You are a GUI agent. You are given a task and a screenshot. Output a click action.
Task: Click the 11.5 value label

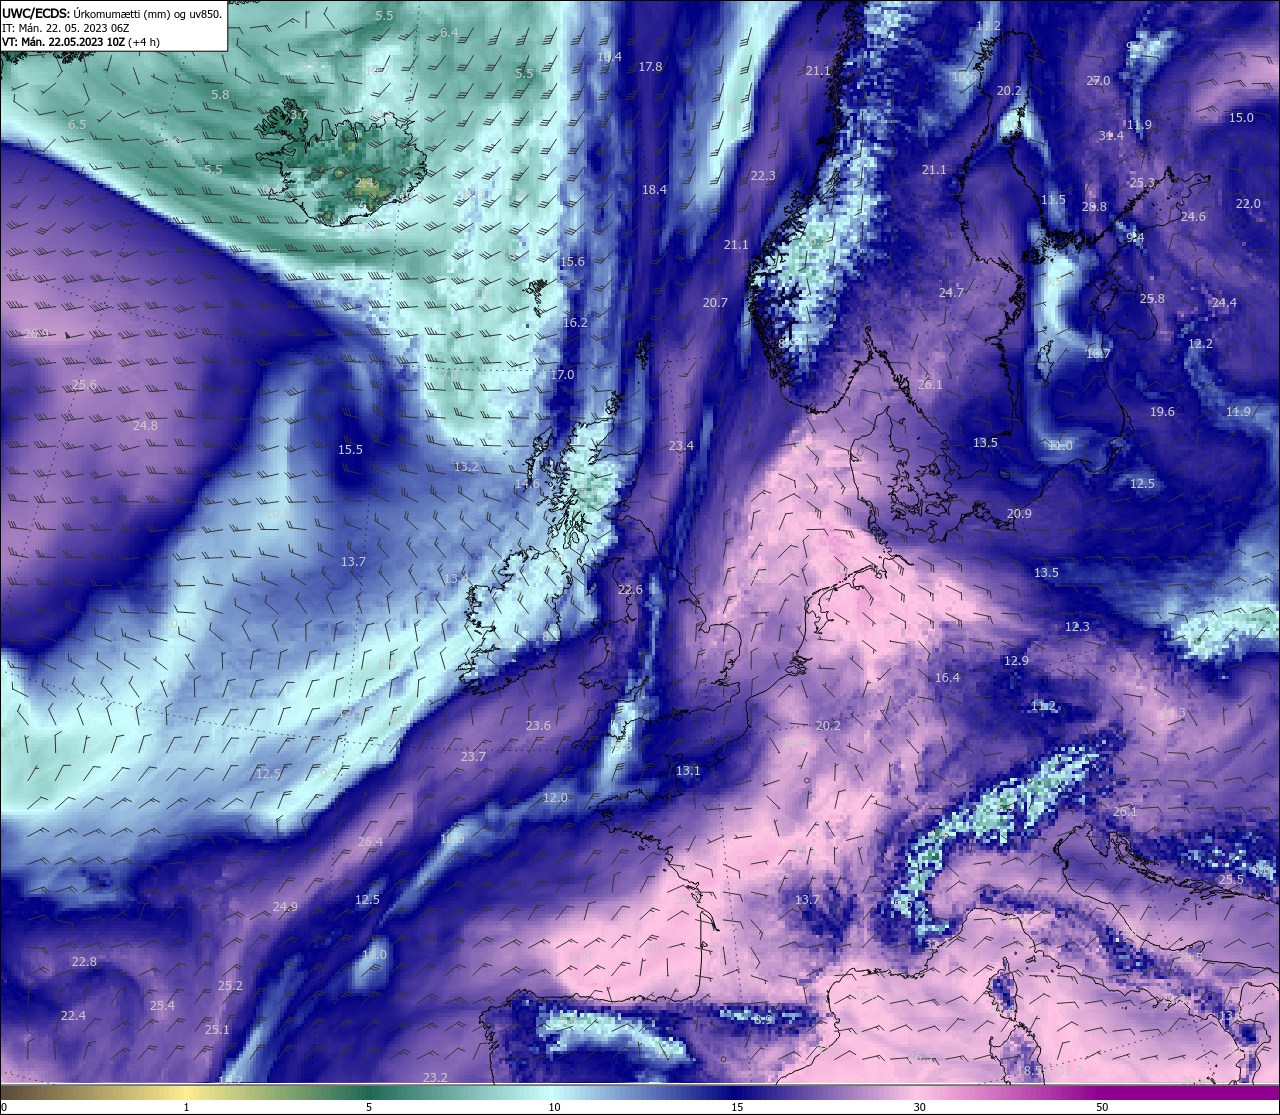(x=1053, y=201)
